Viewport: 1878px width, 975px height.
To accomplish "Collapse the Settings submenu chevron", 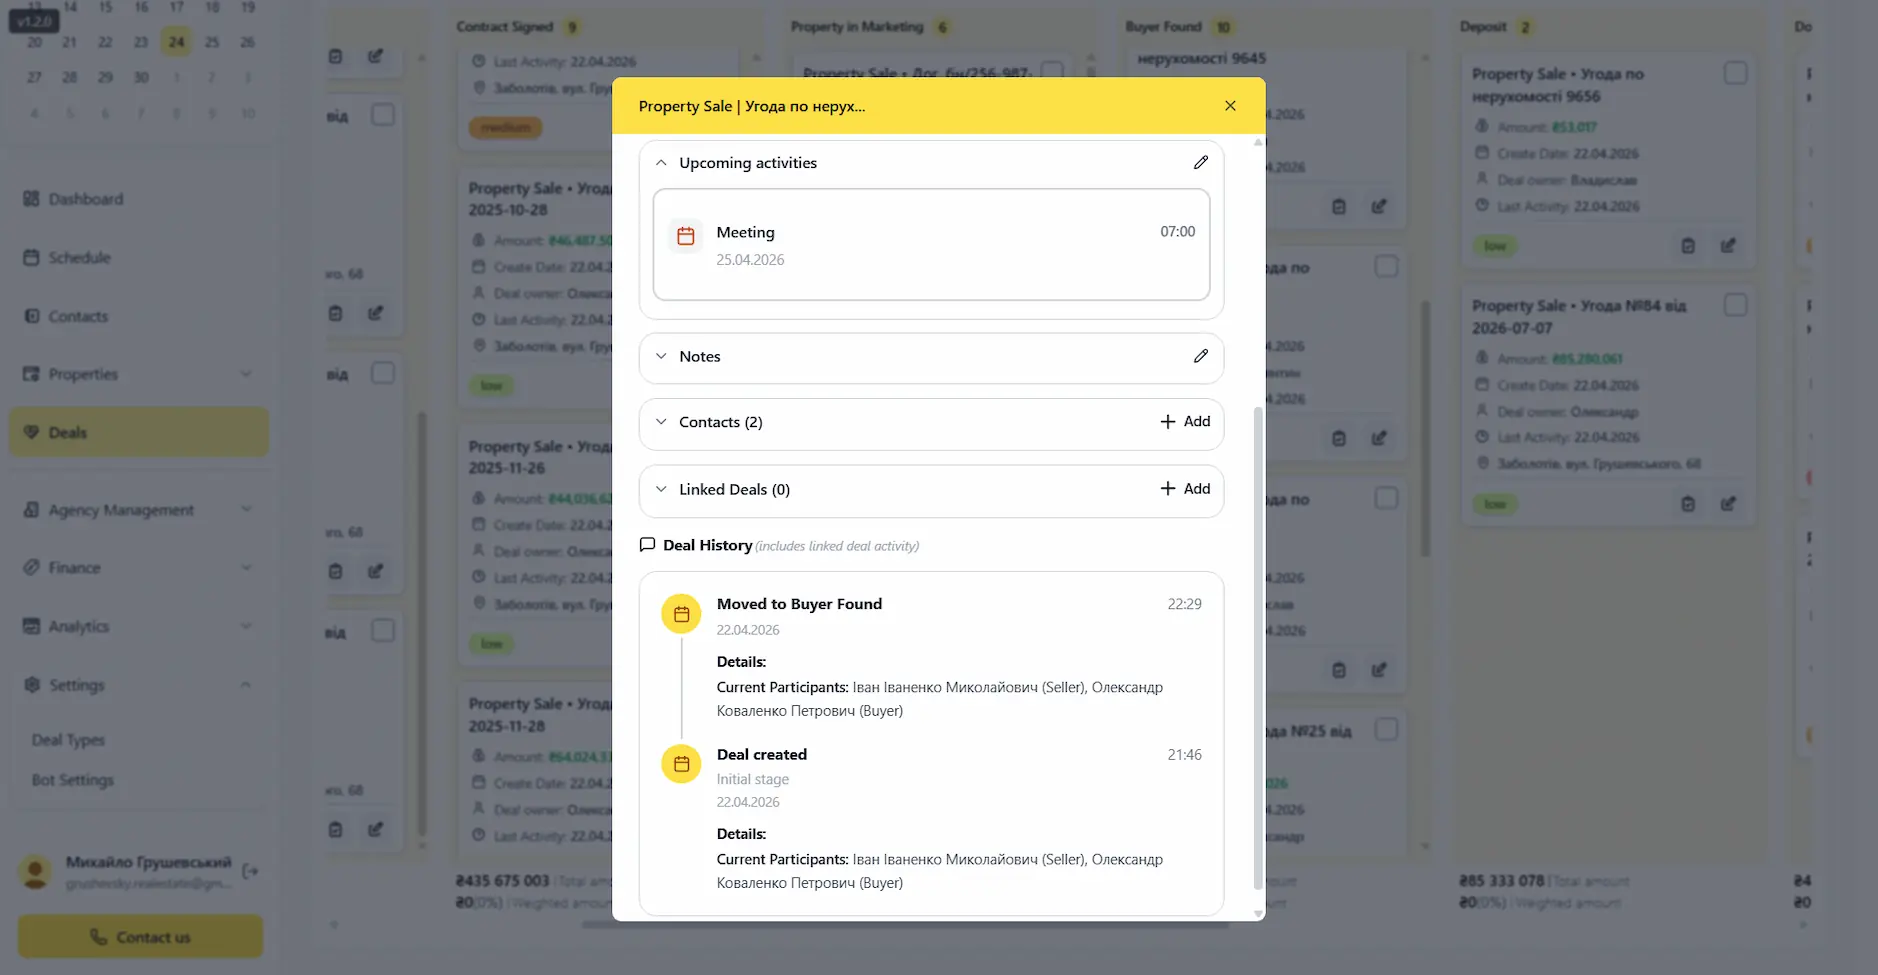I will coord(246,685).
